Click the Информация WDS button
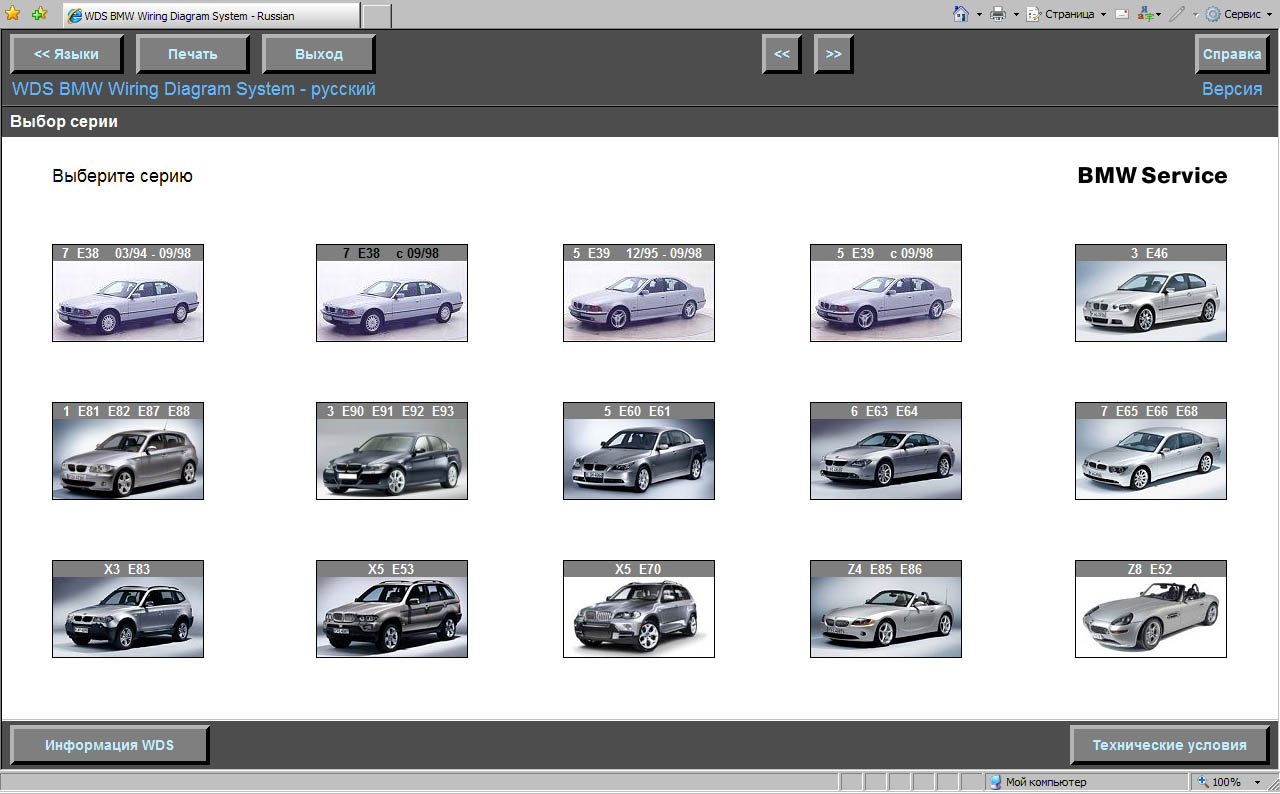Image resolution: width=1280 pixels, height=794 pixels. pyautogui.click(x=109, y=745)
